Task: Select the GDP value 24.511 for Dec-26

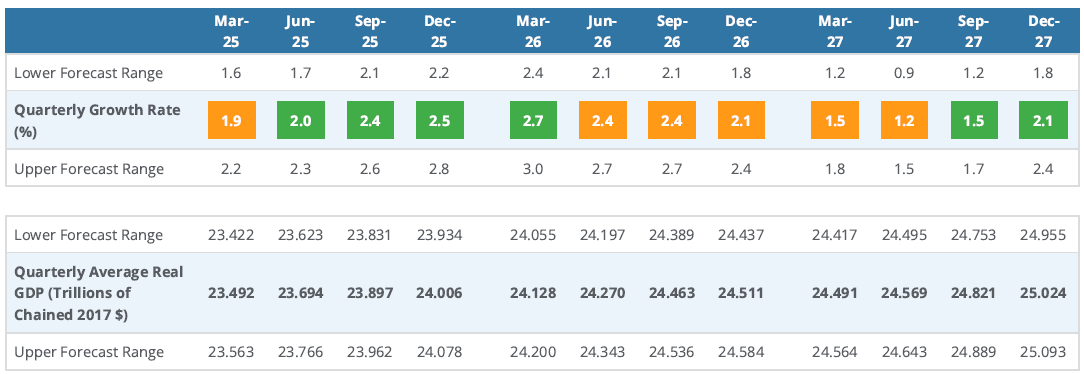Action: coord(741,292)
